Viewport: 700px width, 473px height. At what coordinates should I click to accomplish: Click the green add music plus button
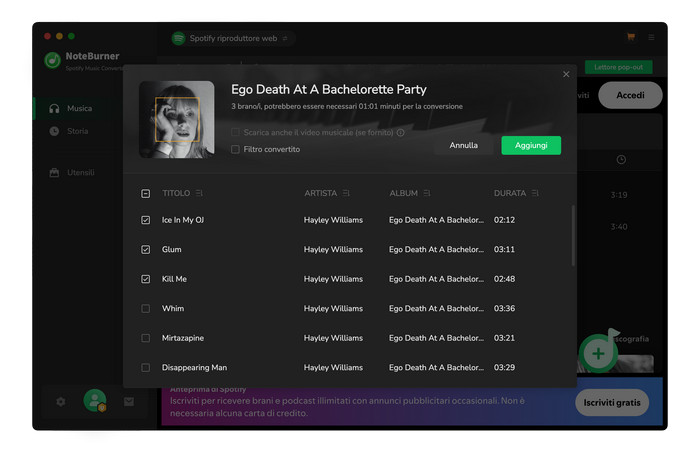[x=598, y=353]
